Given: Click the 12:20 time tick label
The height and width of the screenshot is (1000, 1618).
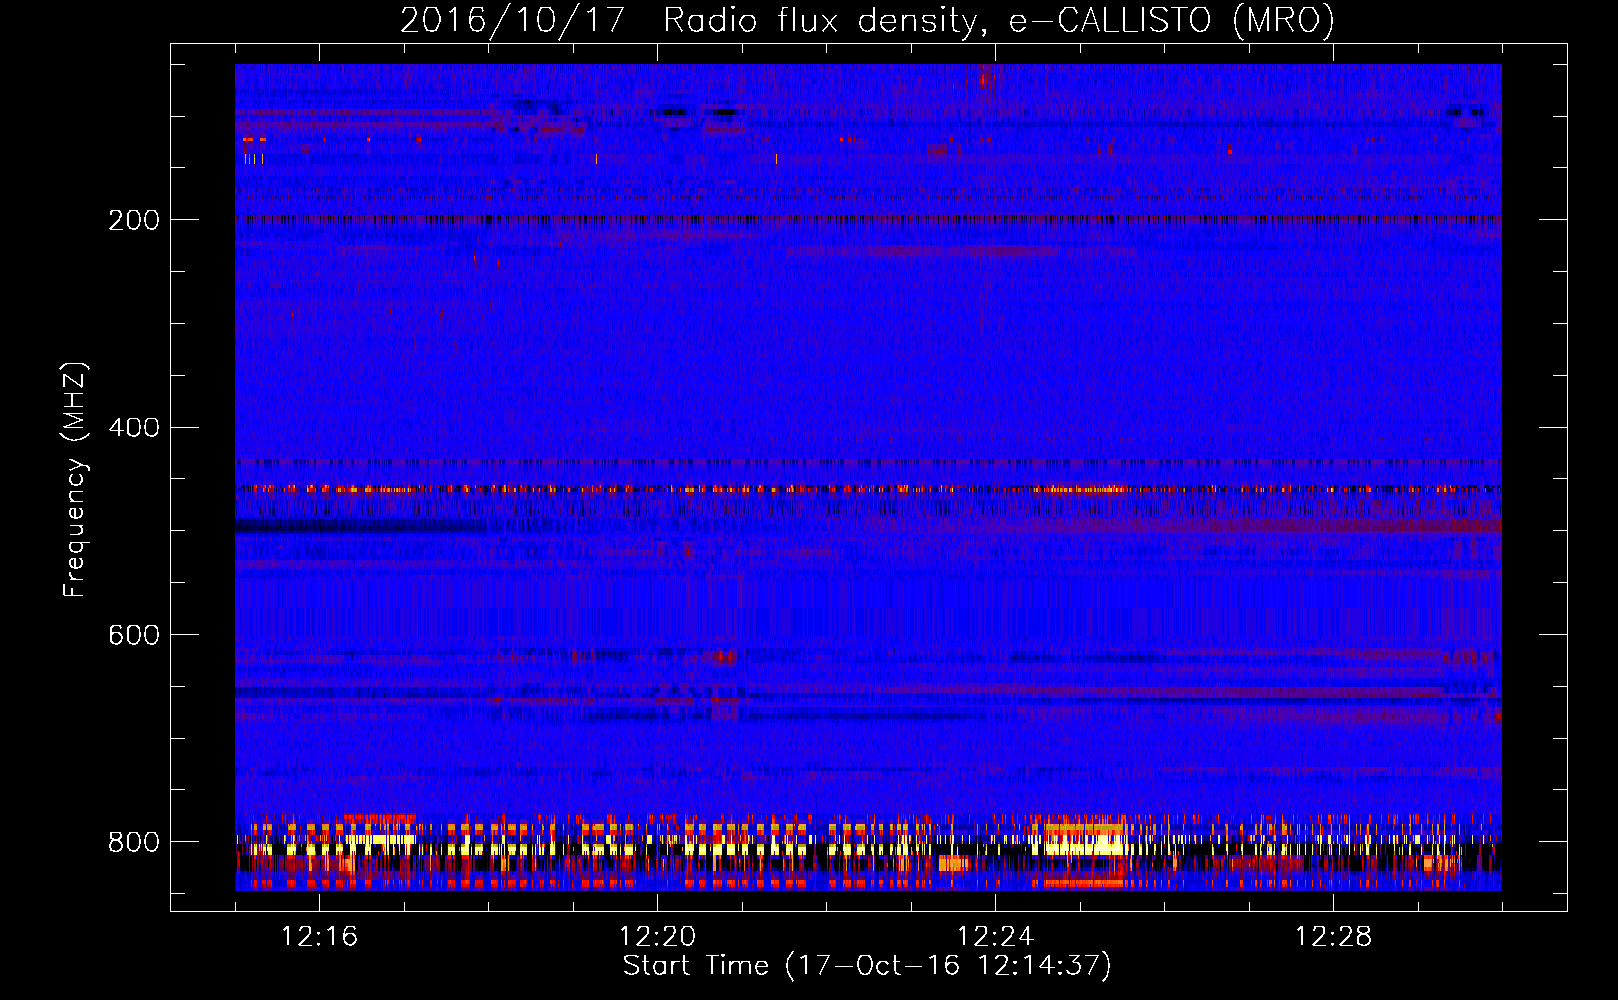Looking at the screenshot, I should tap(657, 937).
